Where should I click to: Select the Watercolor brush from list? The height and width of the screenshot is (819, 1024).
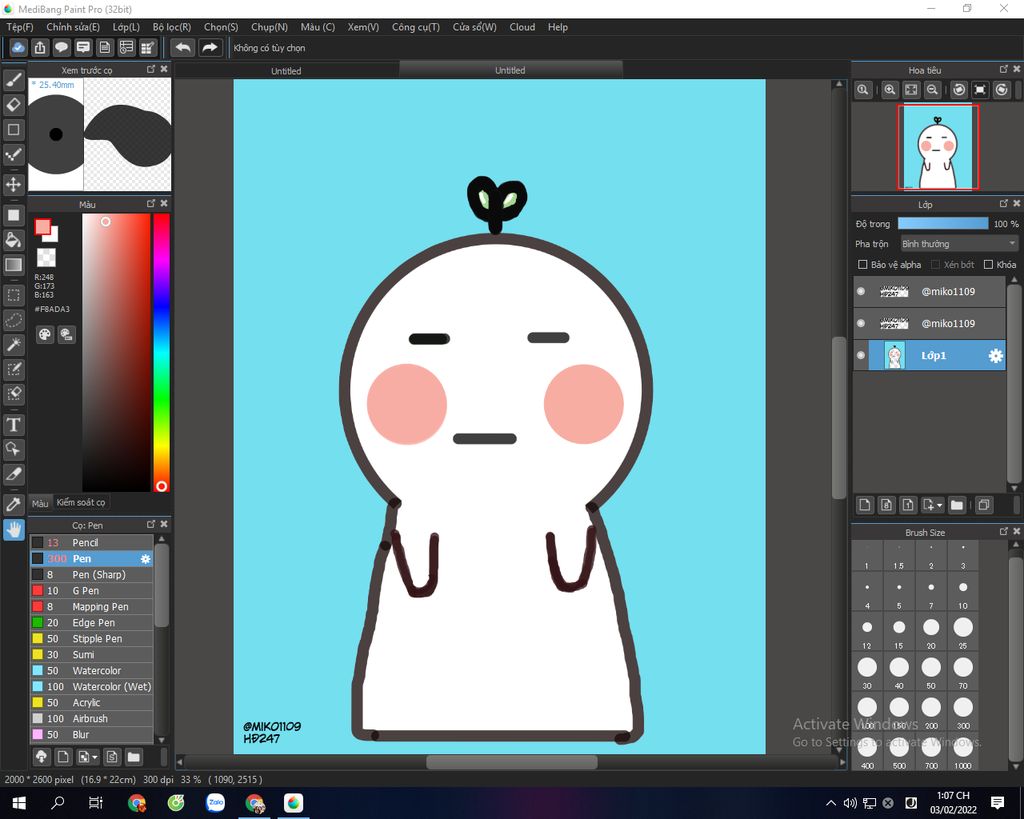pos(96,671)
